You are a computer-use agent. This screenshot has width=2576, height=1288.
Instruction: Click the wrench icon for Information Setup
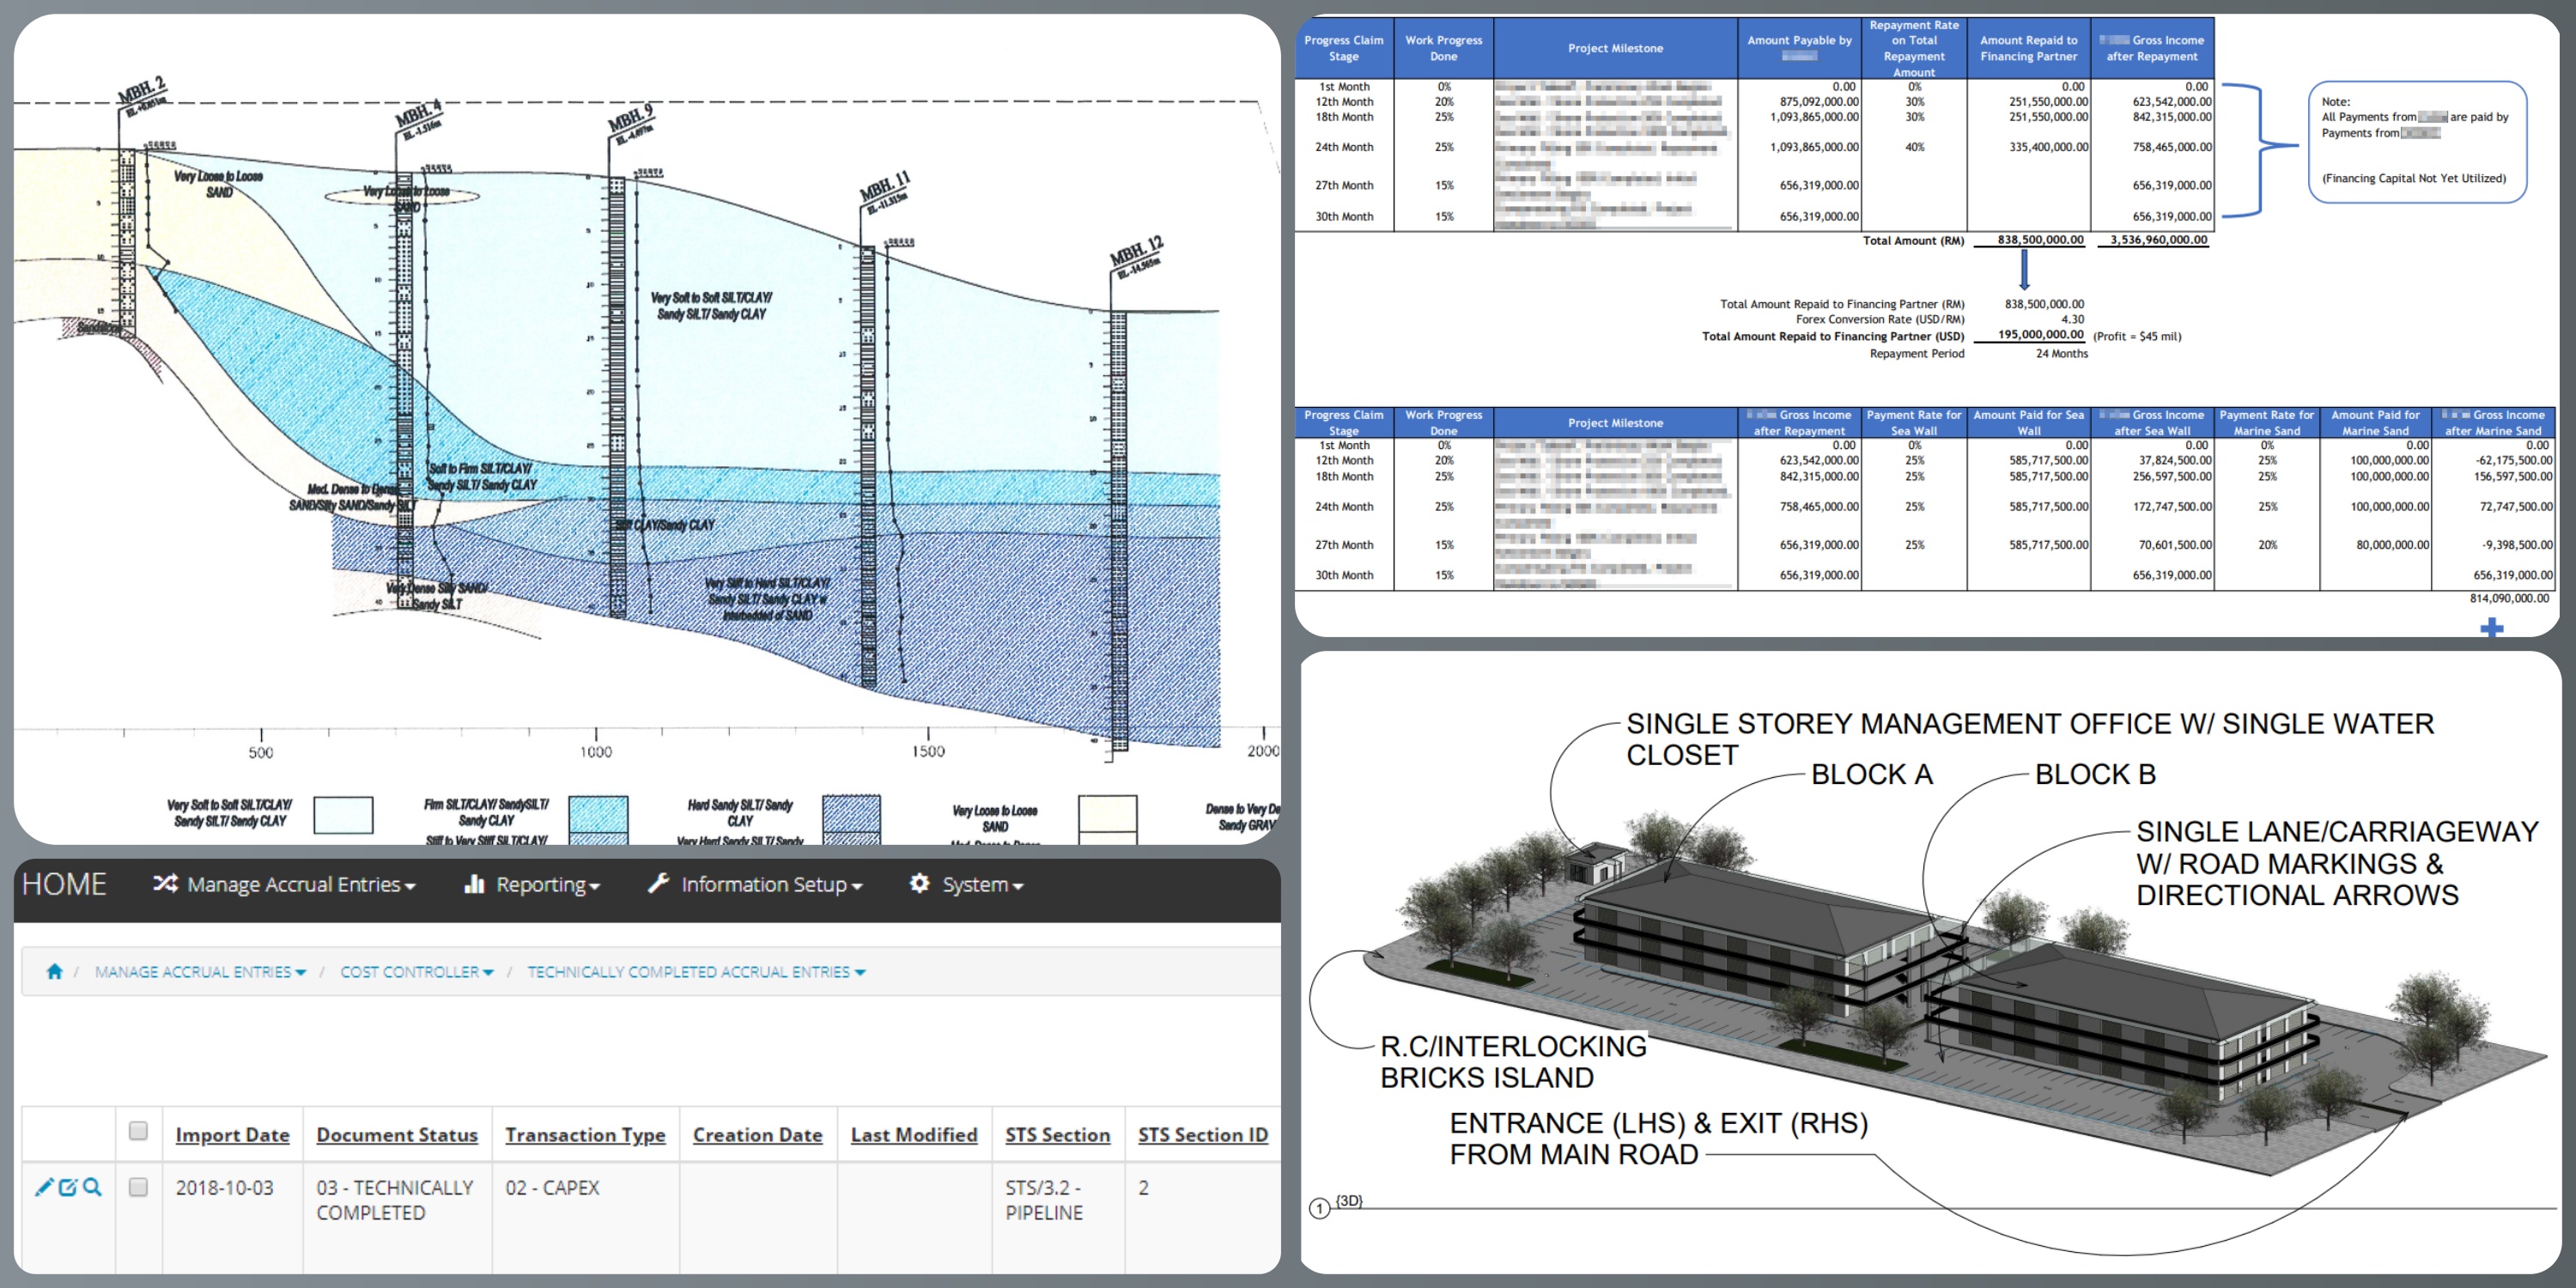tap(658, 883)
